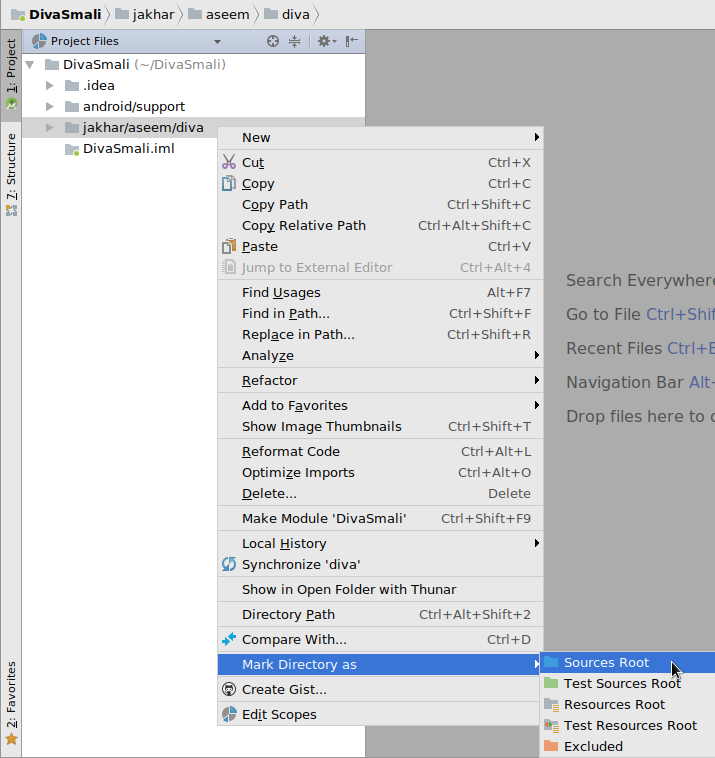Click the Synchronize 'diva' refresh icon
Viewport: 715px width, 758px height.
click(229, 564)
